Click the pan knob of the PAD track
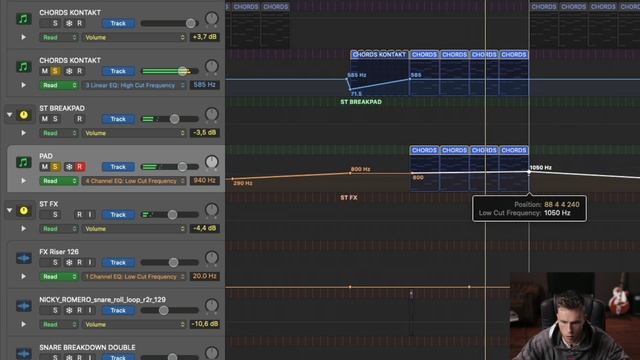 (x=211, y=162)
